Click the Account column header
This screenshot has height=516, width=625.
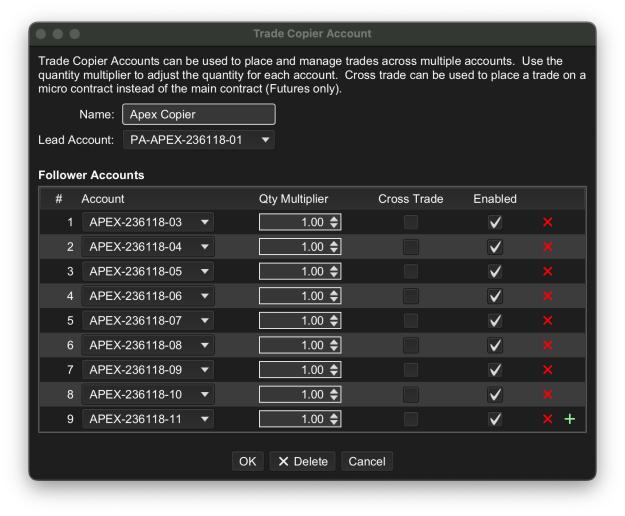click(x=103, y=199)
